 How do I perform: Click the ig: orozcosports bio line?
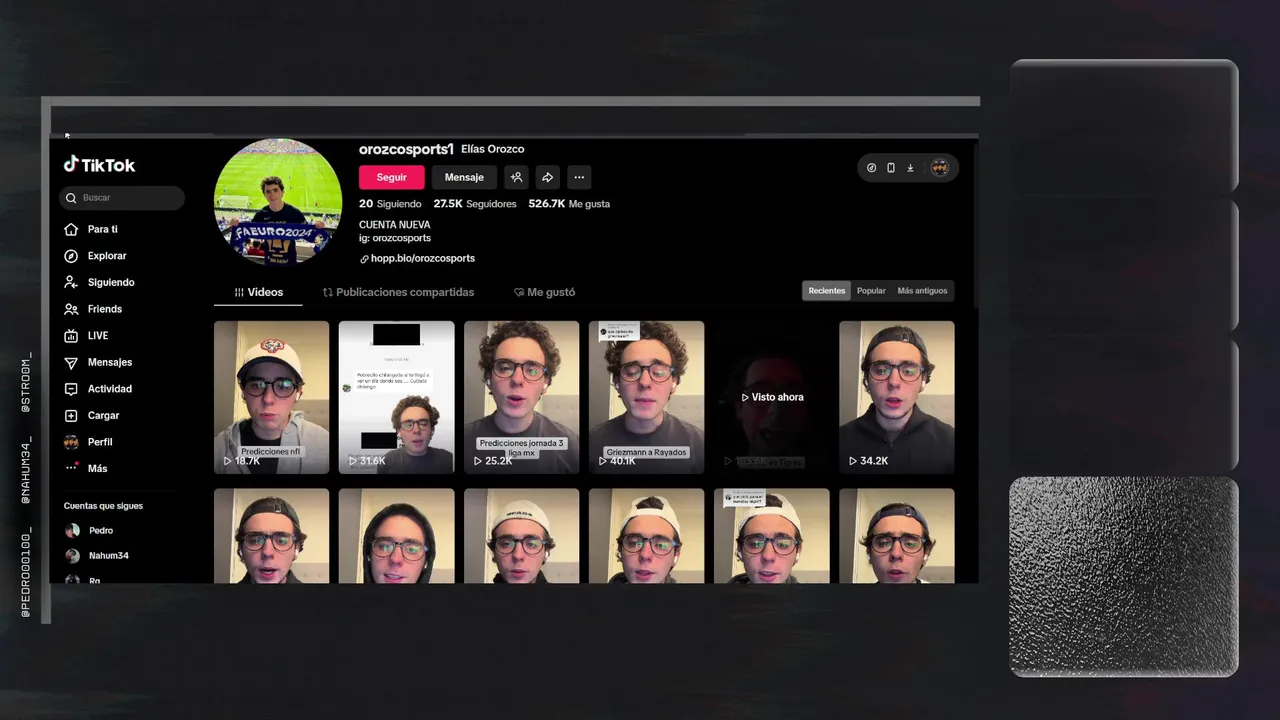[395, 238]
